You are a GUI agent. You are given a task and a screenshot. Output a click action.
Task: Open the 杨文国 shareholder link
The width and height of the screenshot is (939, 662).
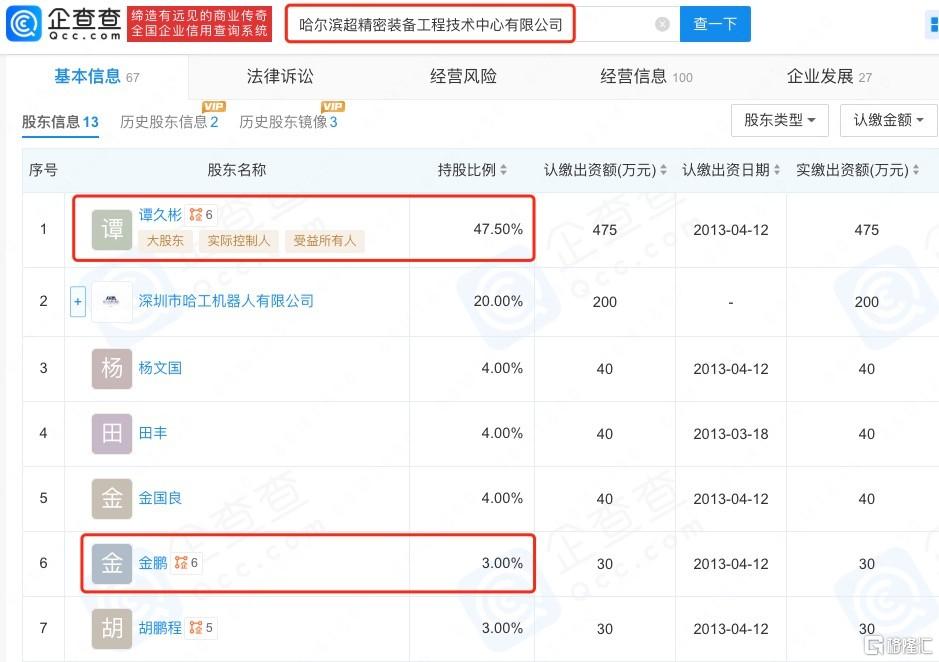[160, 368]
